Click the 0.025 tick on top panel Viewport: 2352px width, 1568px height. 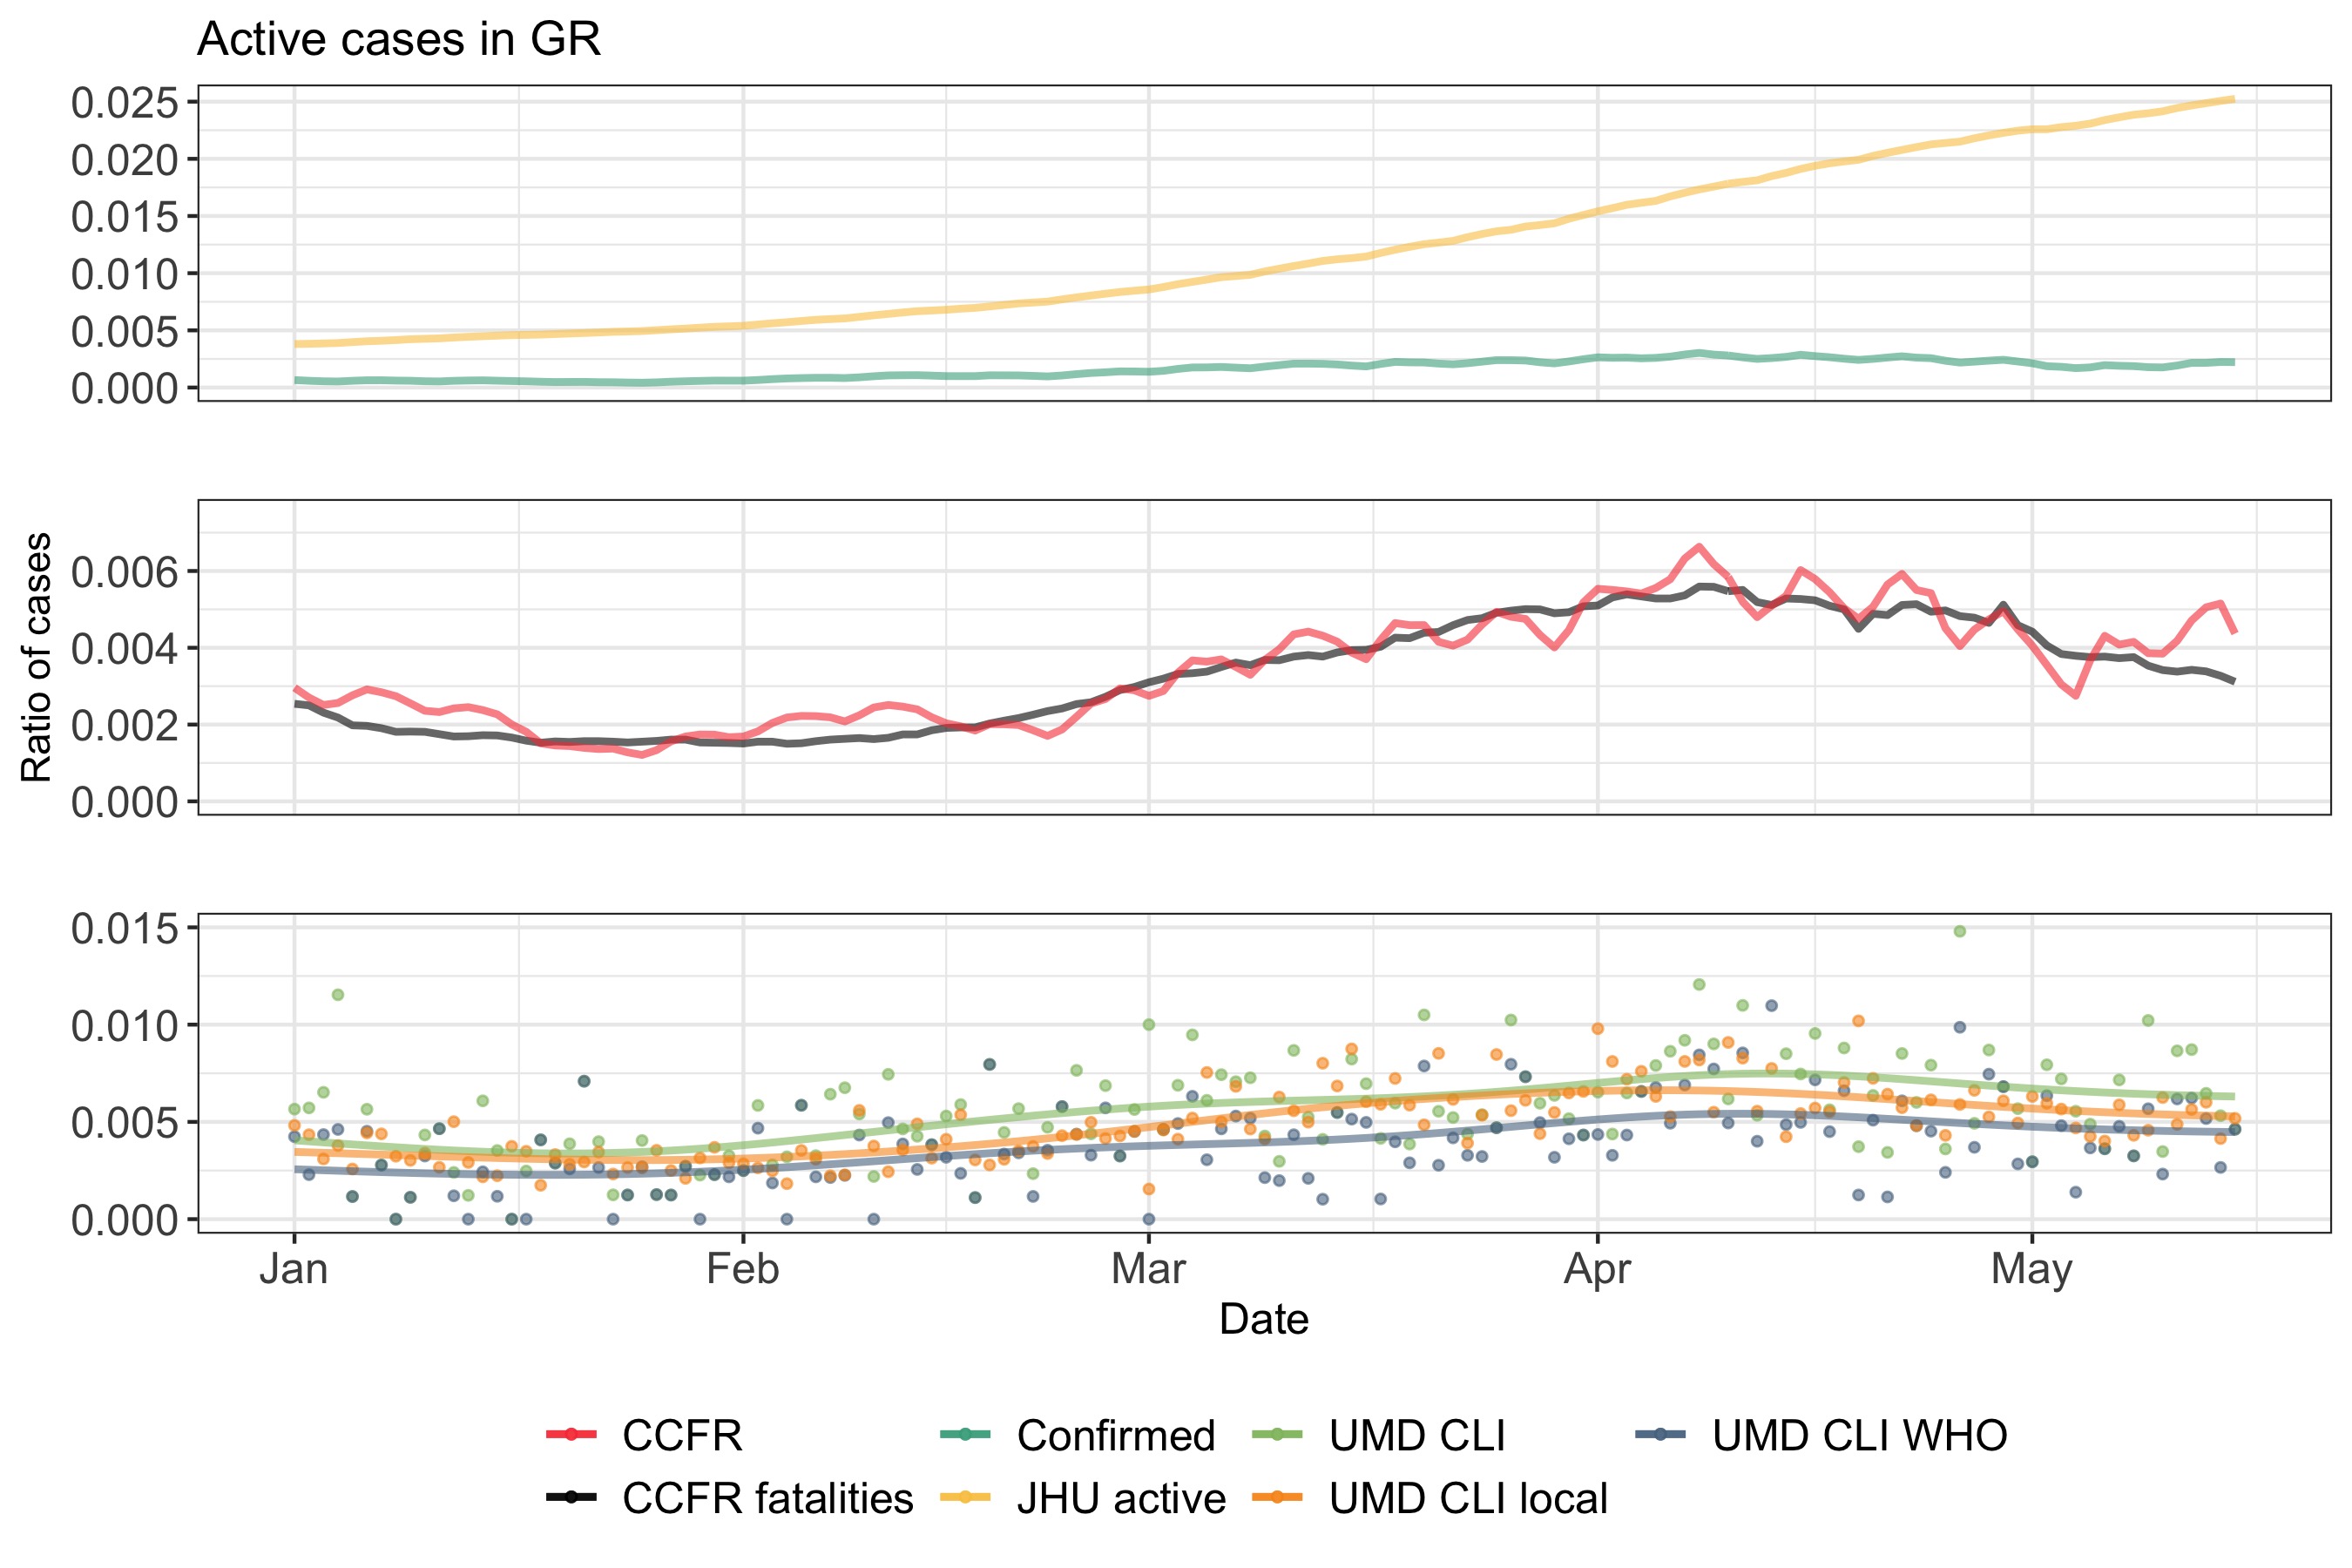pos(124,103)
